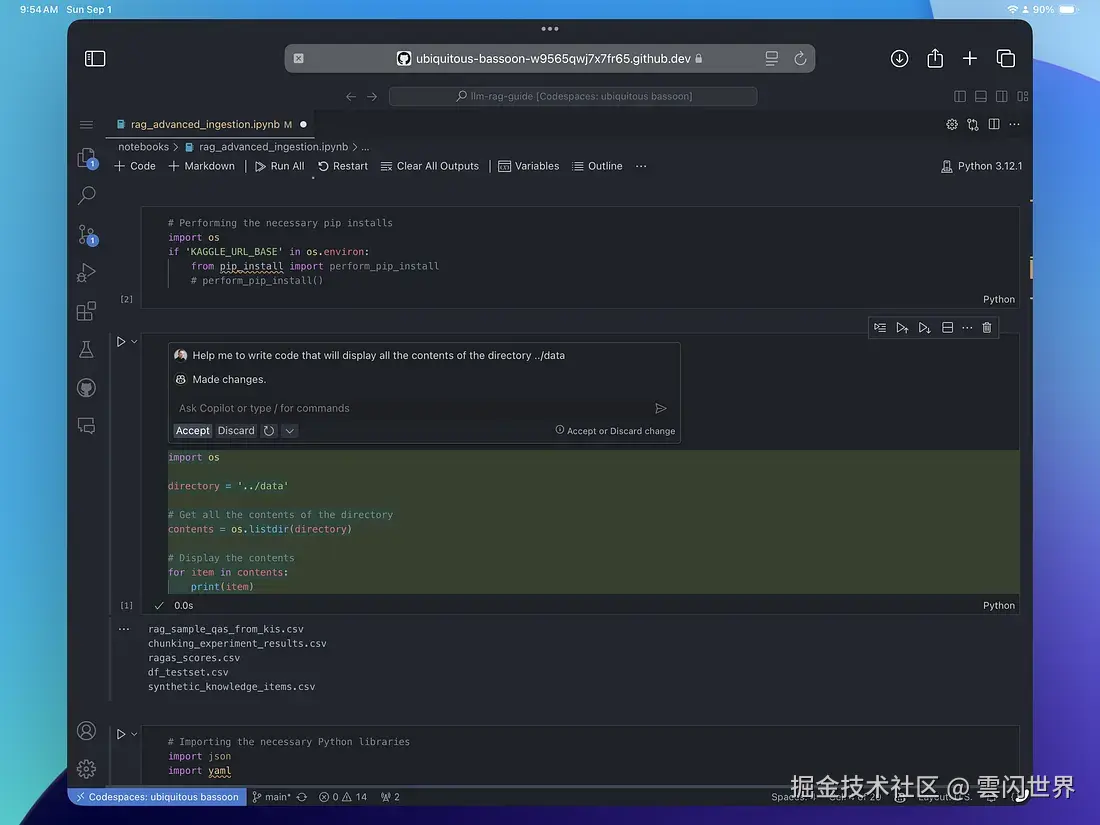Run the Copilot-edited cell
The height and width of the screenshot is (825, 1100).
pos(121,342)
